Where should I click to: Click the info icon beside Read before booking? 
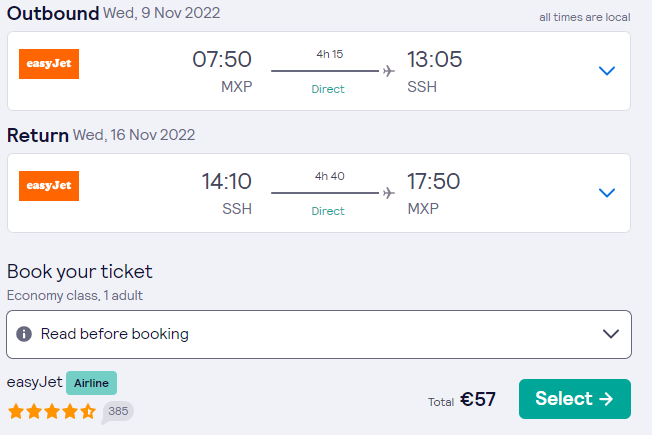coord(24,334)
